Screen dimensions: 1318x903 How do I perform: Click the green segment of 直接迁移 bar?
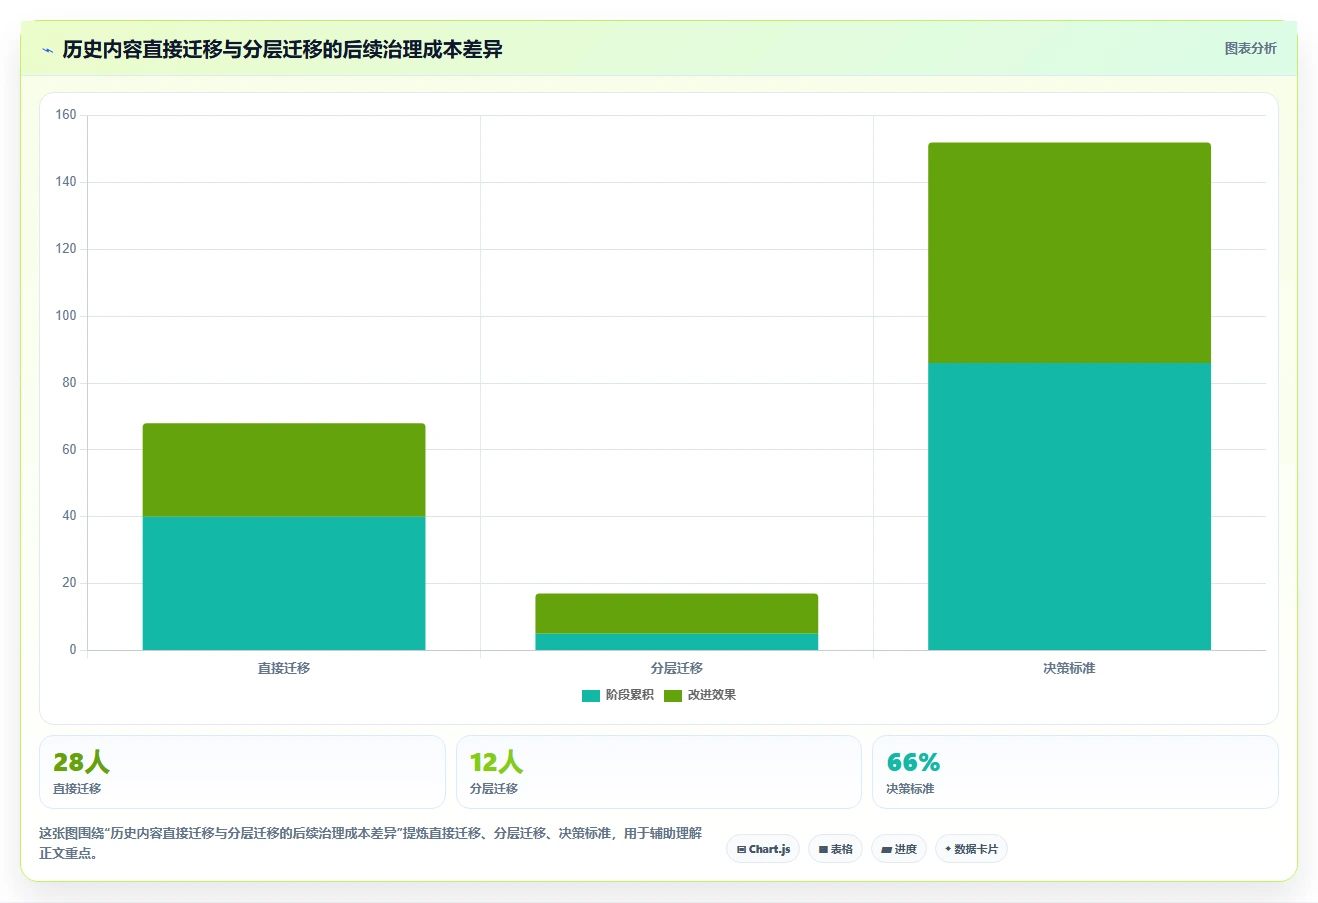284,470
